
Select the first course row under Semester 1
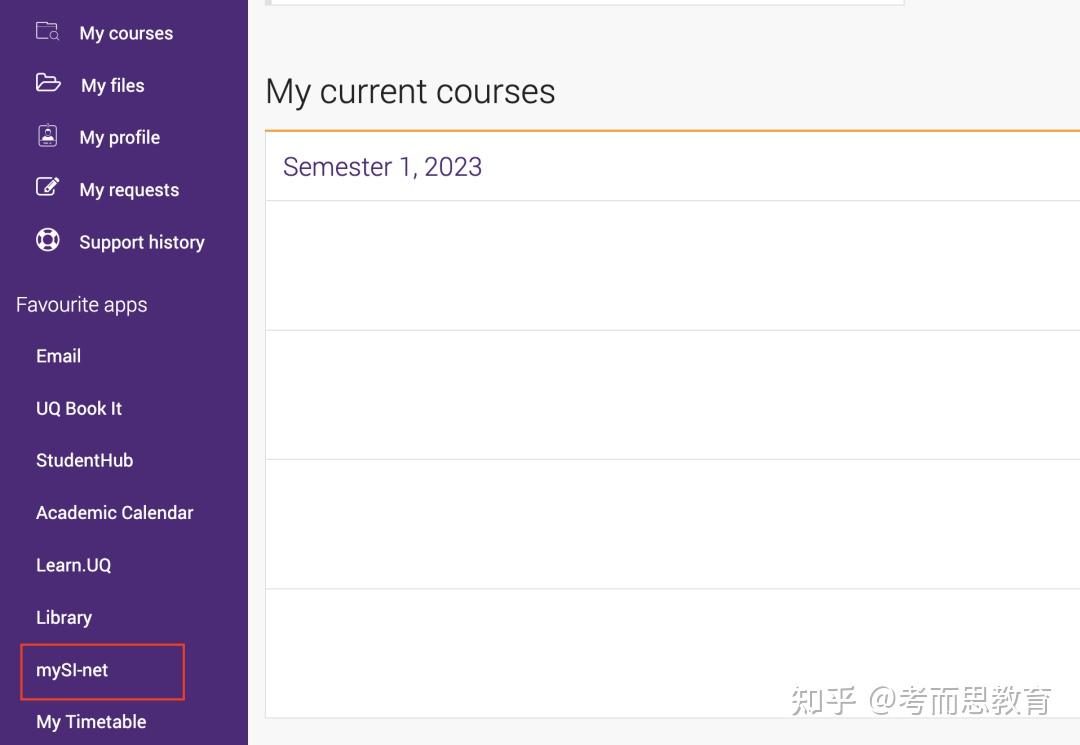pos(672,265)
